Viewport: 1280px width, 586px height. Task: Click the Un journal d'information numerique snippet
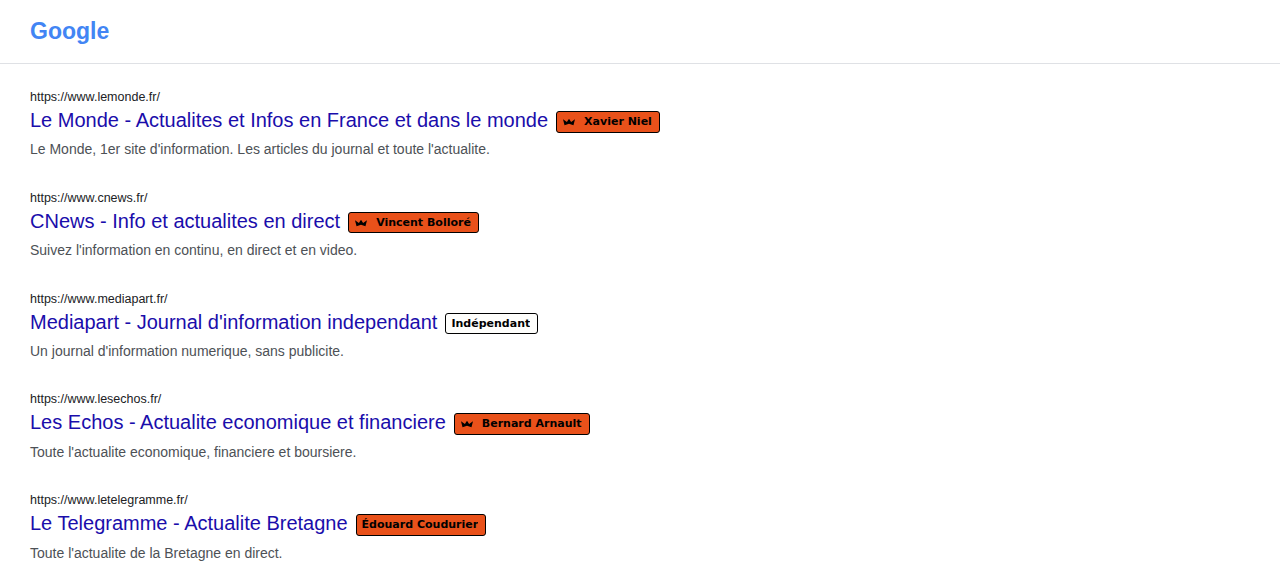coord(187,351)
